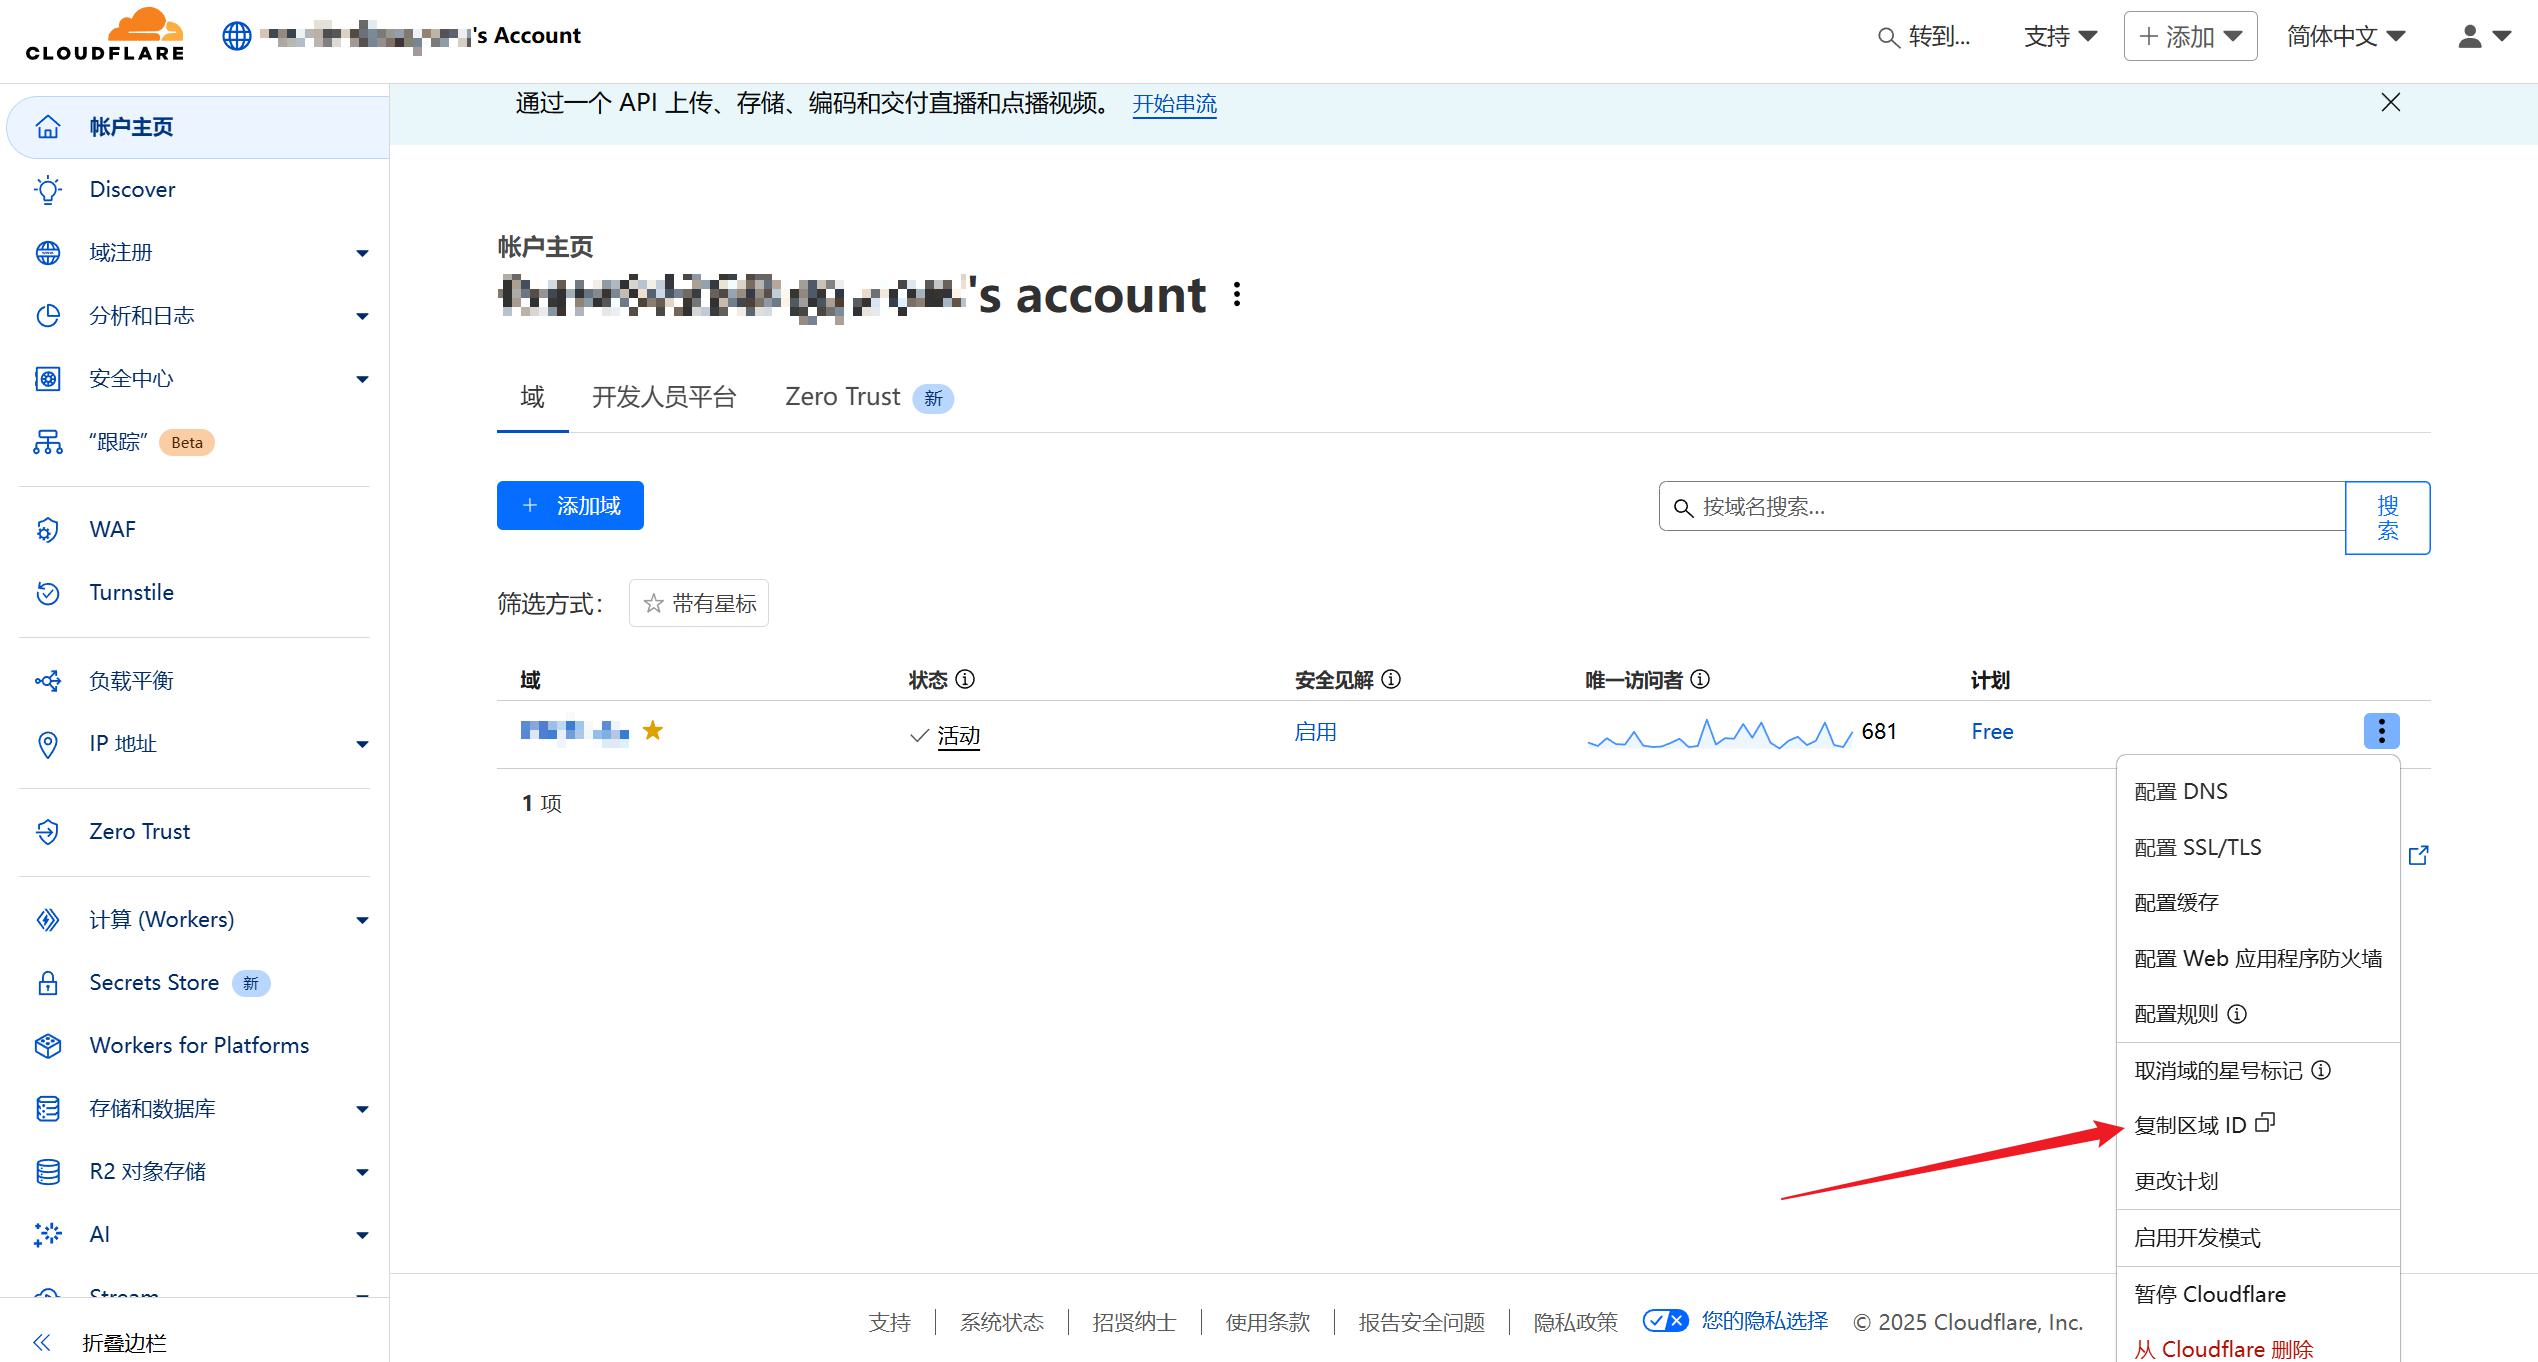
Task: Click the 搜索 search button
Action: pyautogui.click(x=2388, y=518)
